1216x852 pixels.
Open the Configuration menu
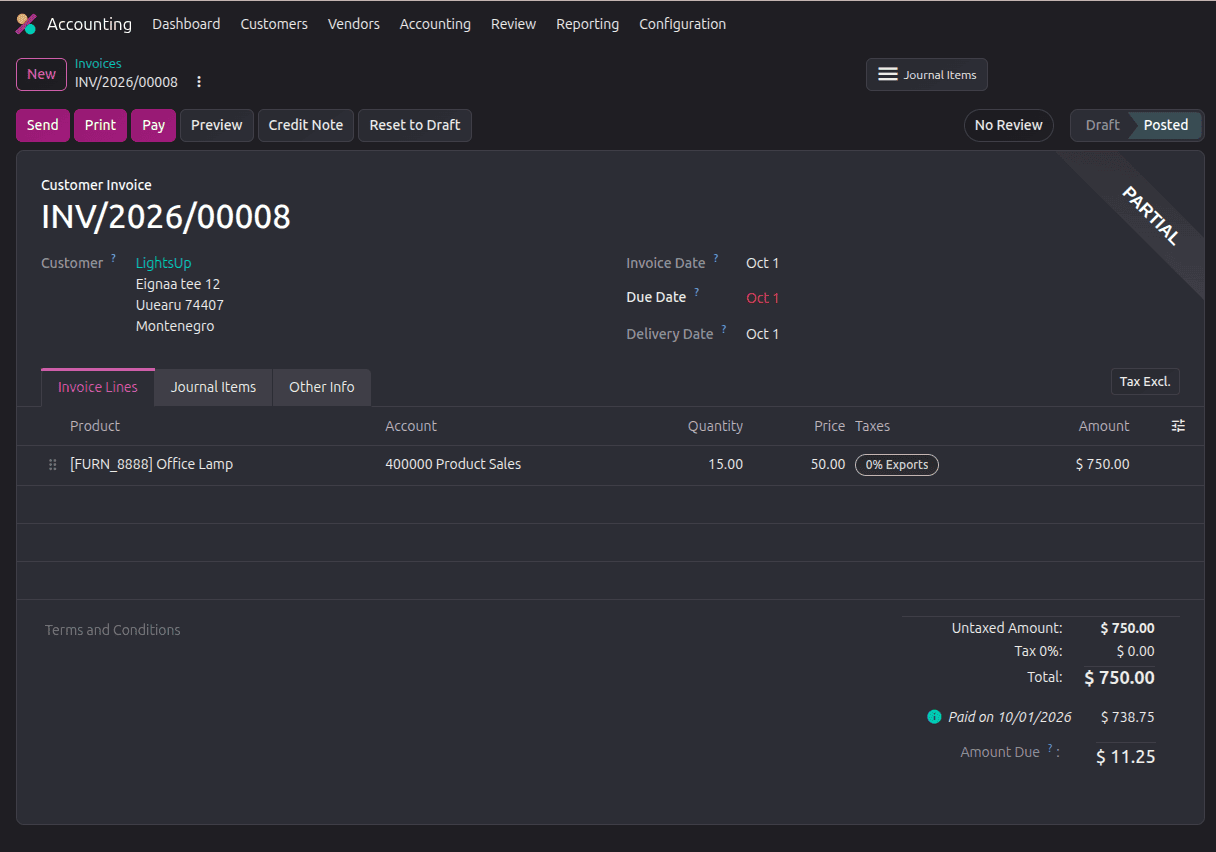(x=683, y=24)
